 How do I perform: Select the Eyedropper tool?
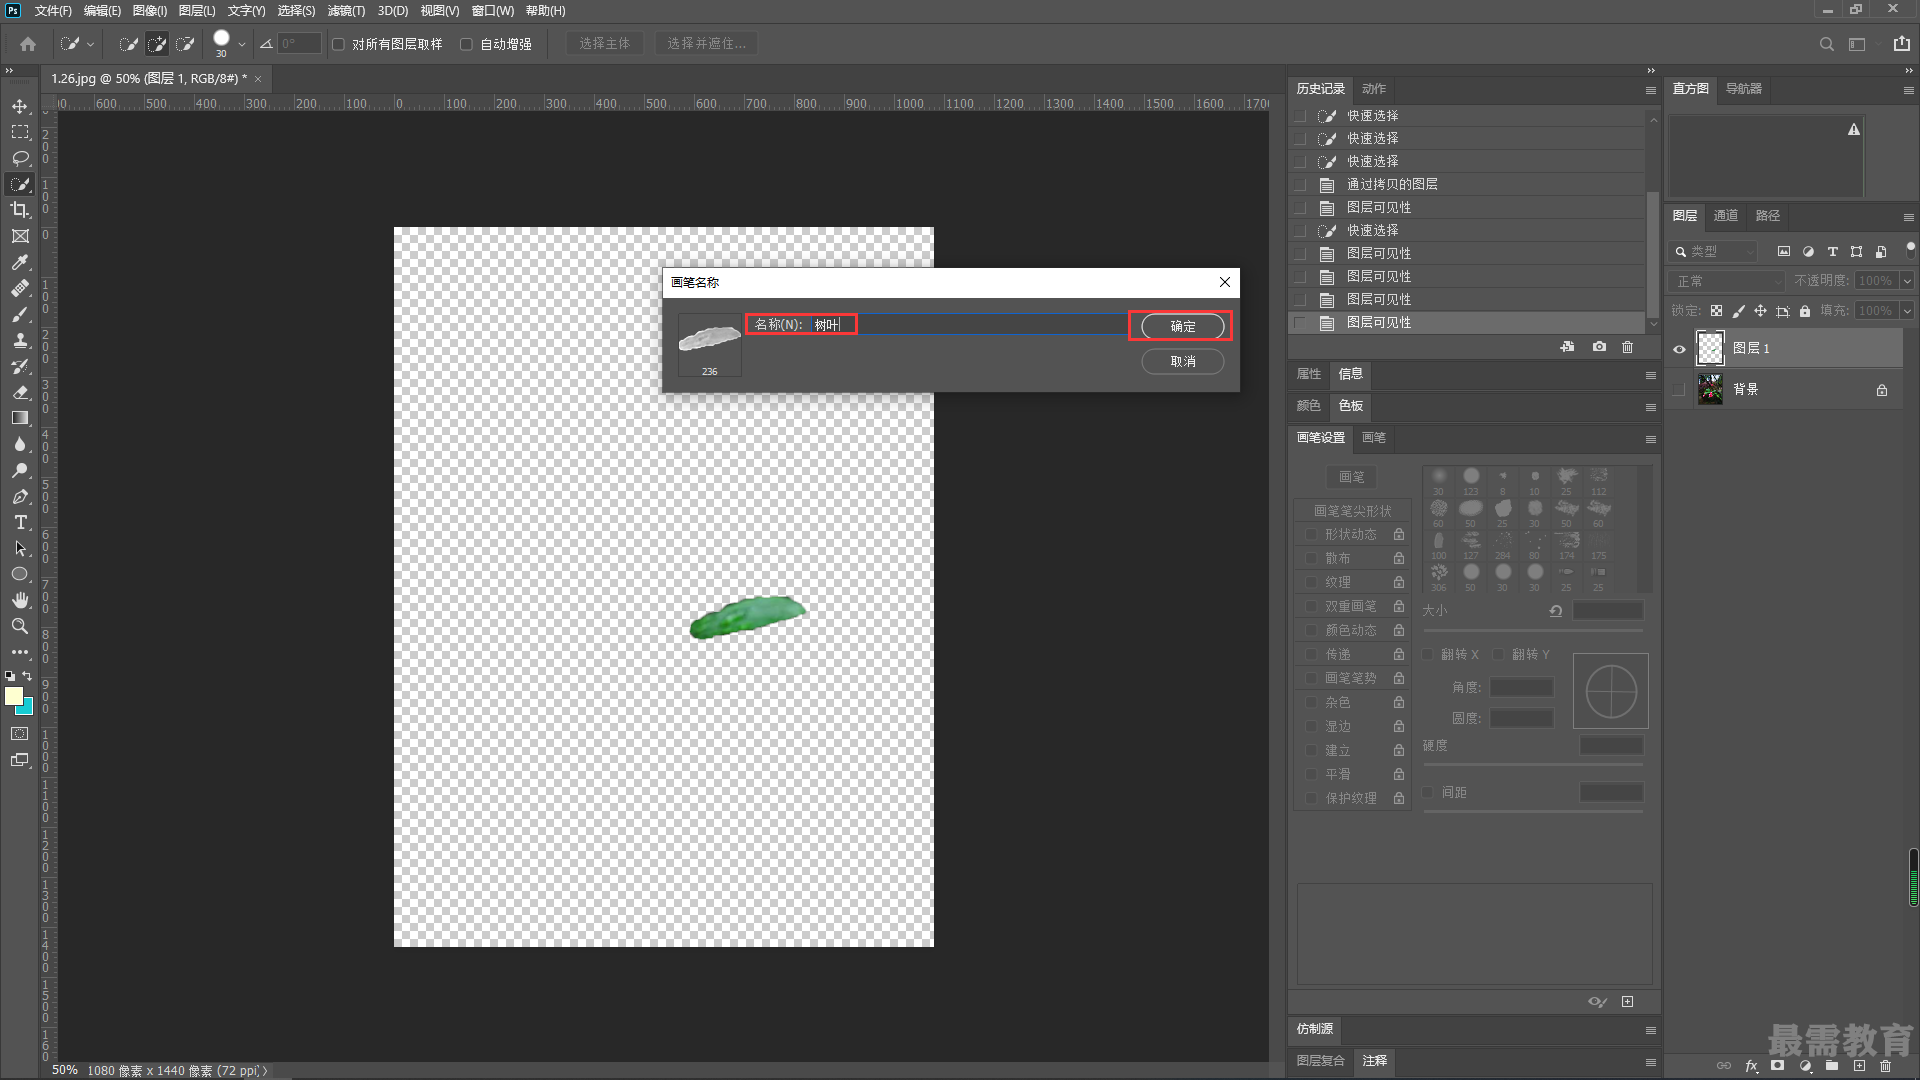pyautogui.click(x=20, y=262)
